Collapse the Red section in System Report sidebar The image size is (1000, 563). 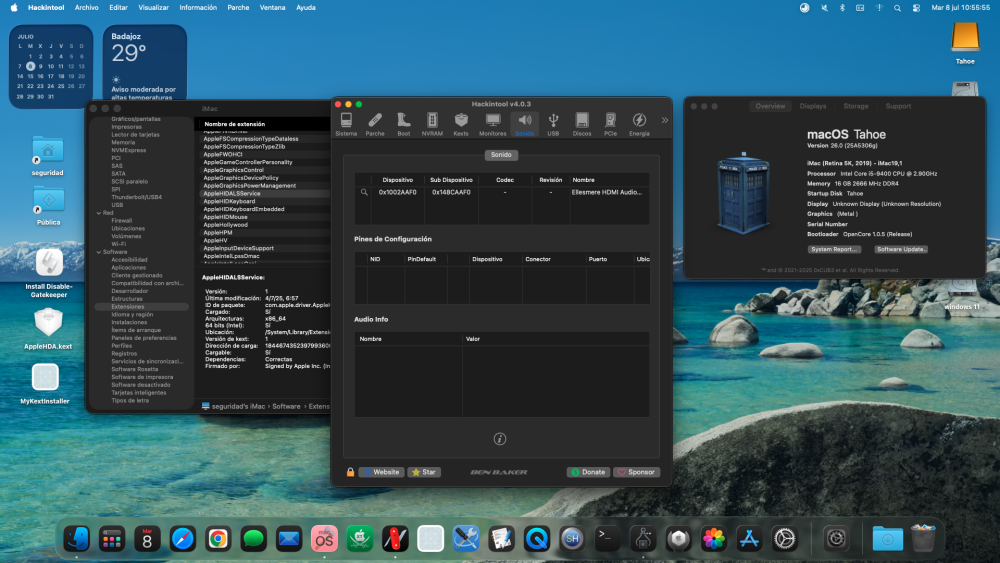coord(99,213)
